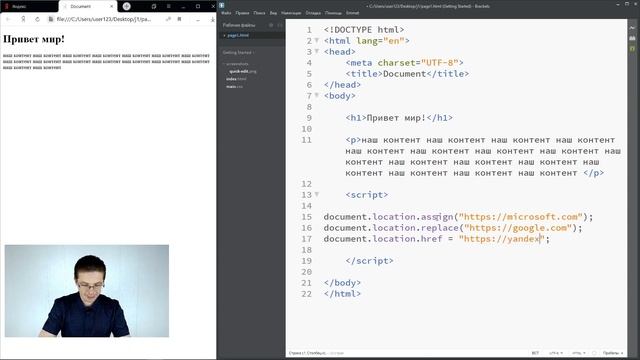Collapse the script tag fold on line 13
Image resolution: width=640 pixels, height=360 pixels.
pos(317,195)
